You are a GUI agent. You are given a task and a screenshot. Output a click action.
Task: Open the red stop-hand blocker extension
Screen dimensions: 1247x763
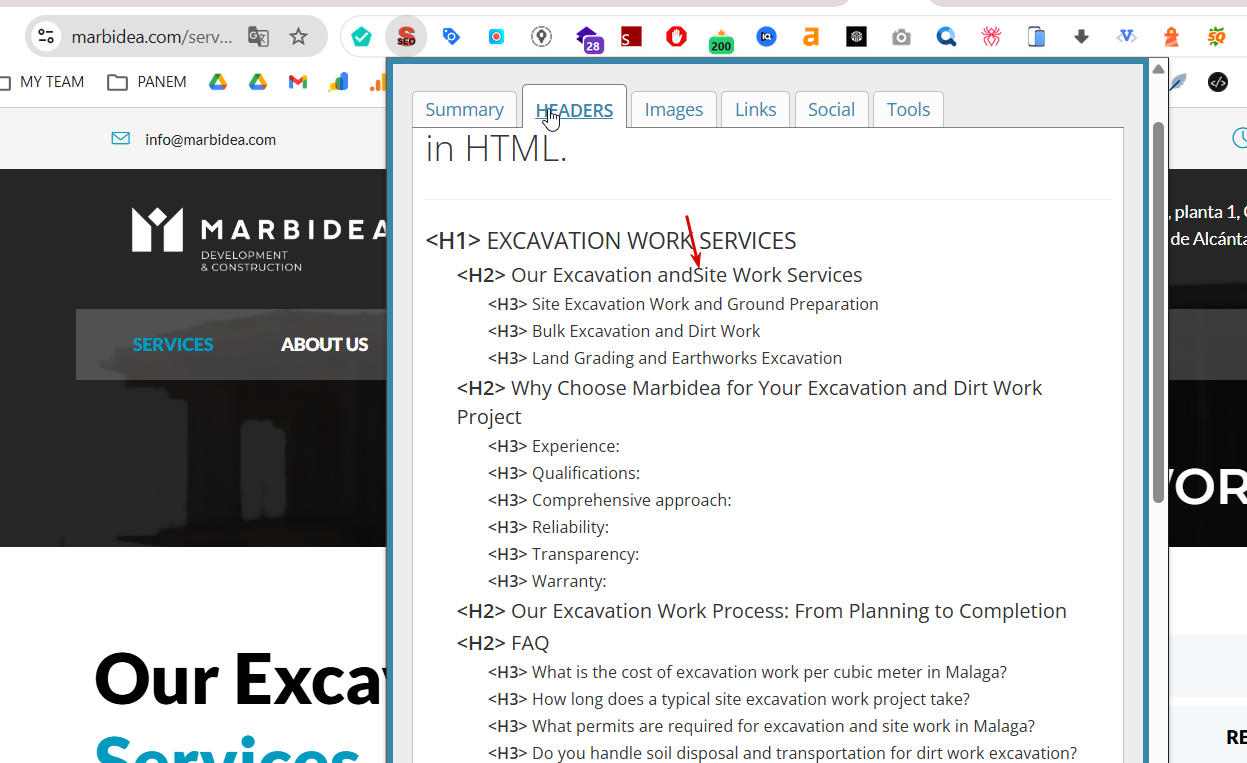[x=677, y=37]
